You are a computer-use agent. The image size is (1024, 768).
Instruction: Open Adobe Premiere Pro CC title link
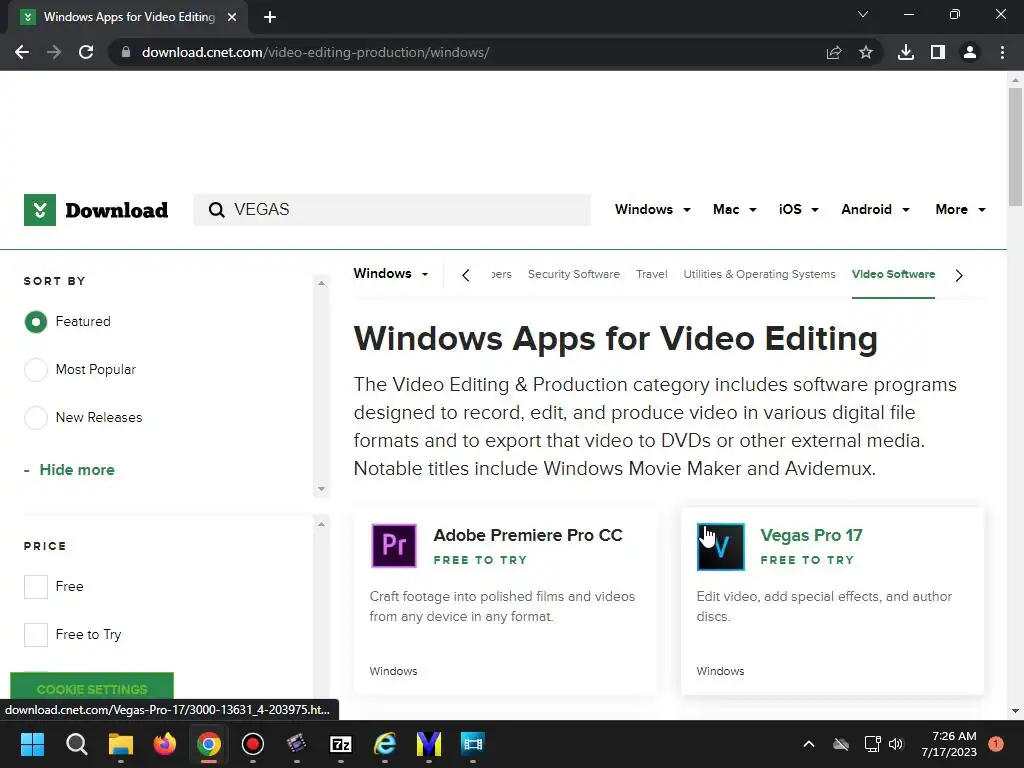(x=528, y=535)
